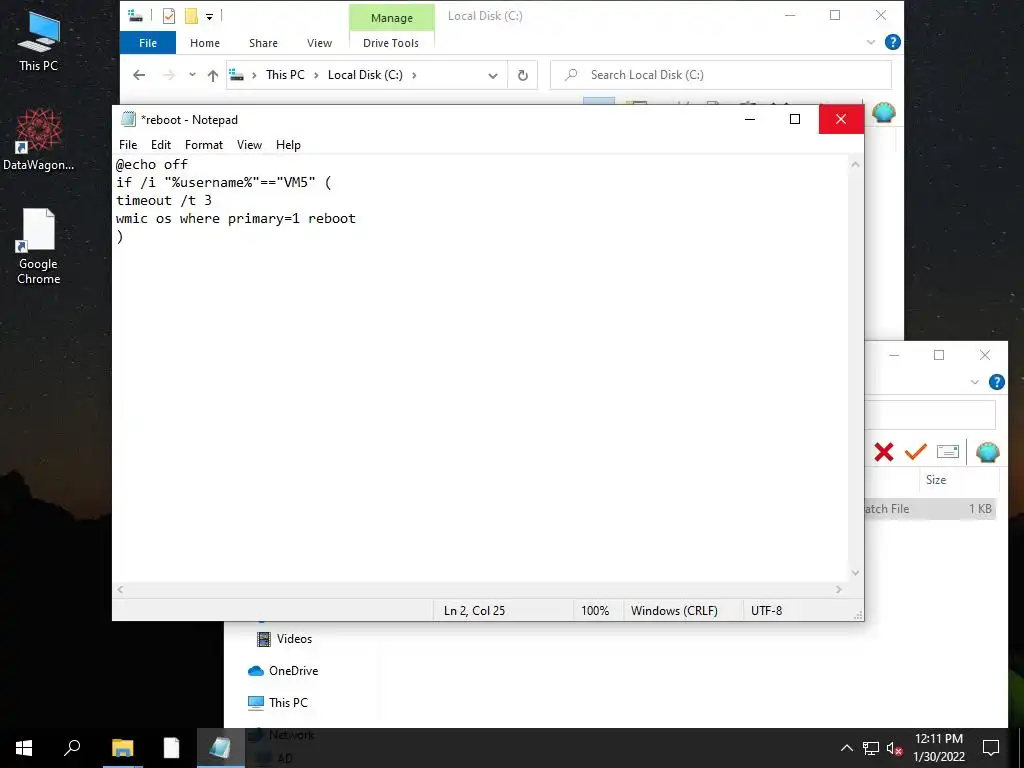
Task: Open Notepad File menu
Action: (x=128, y=145)
